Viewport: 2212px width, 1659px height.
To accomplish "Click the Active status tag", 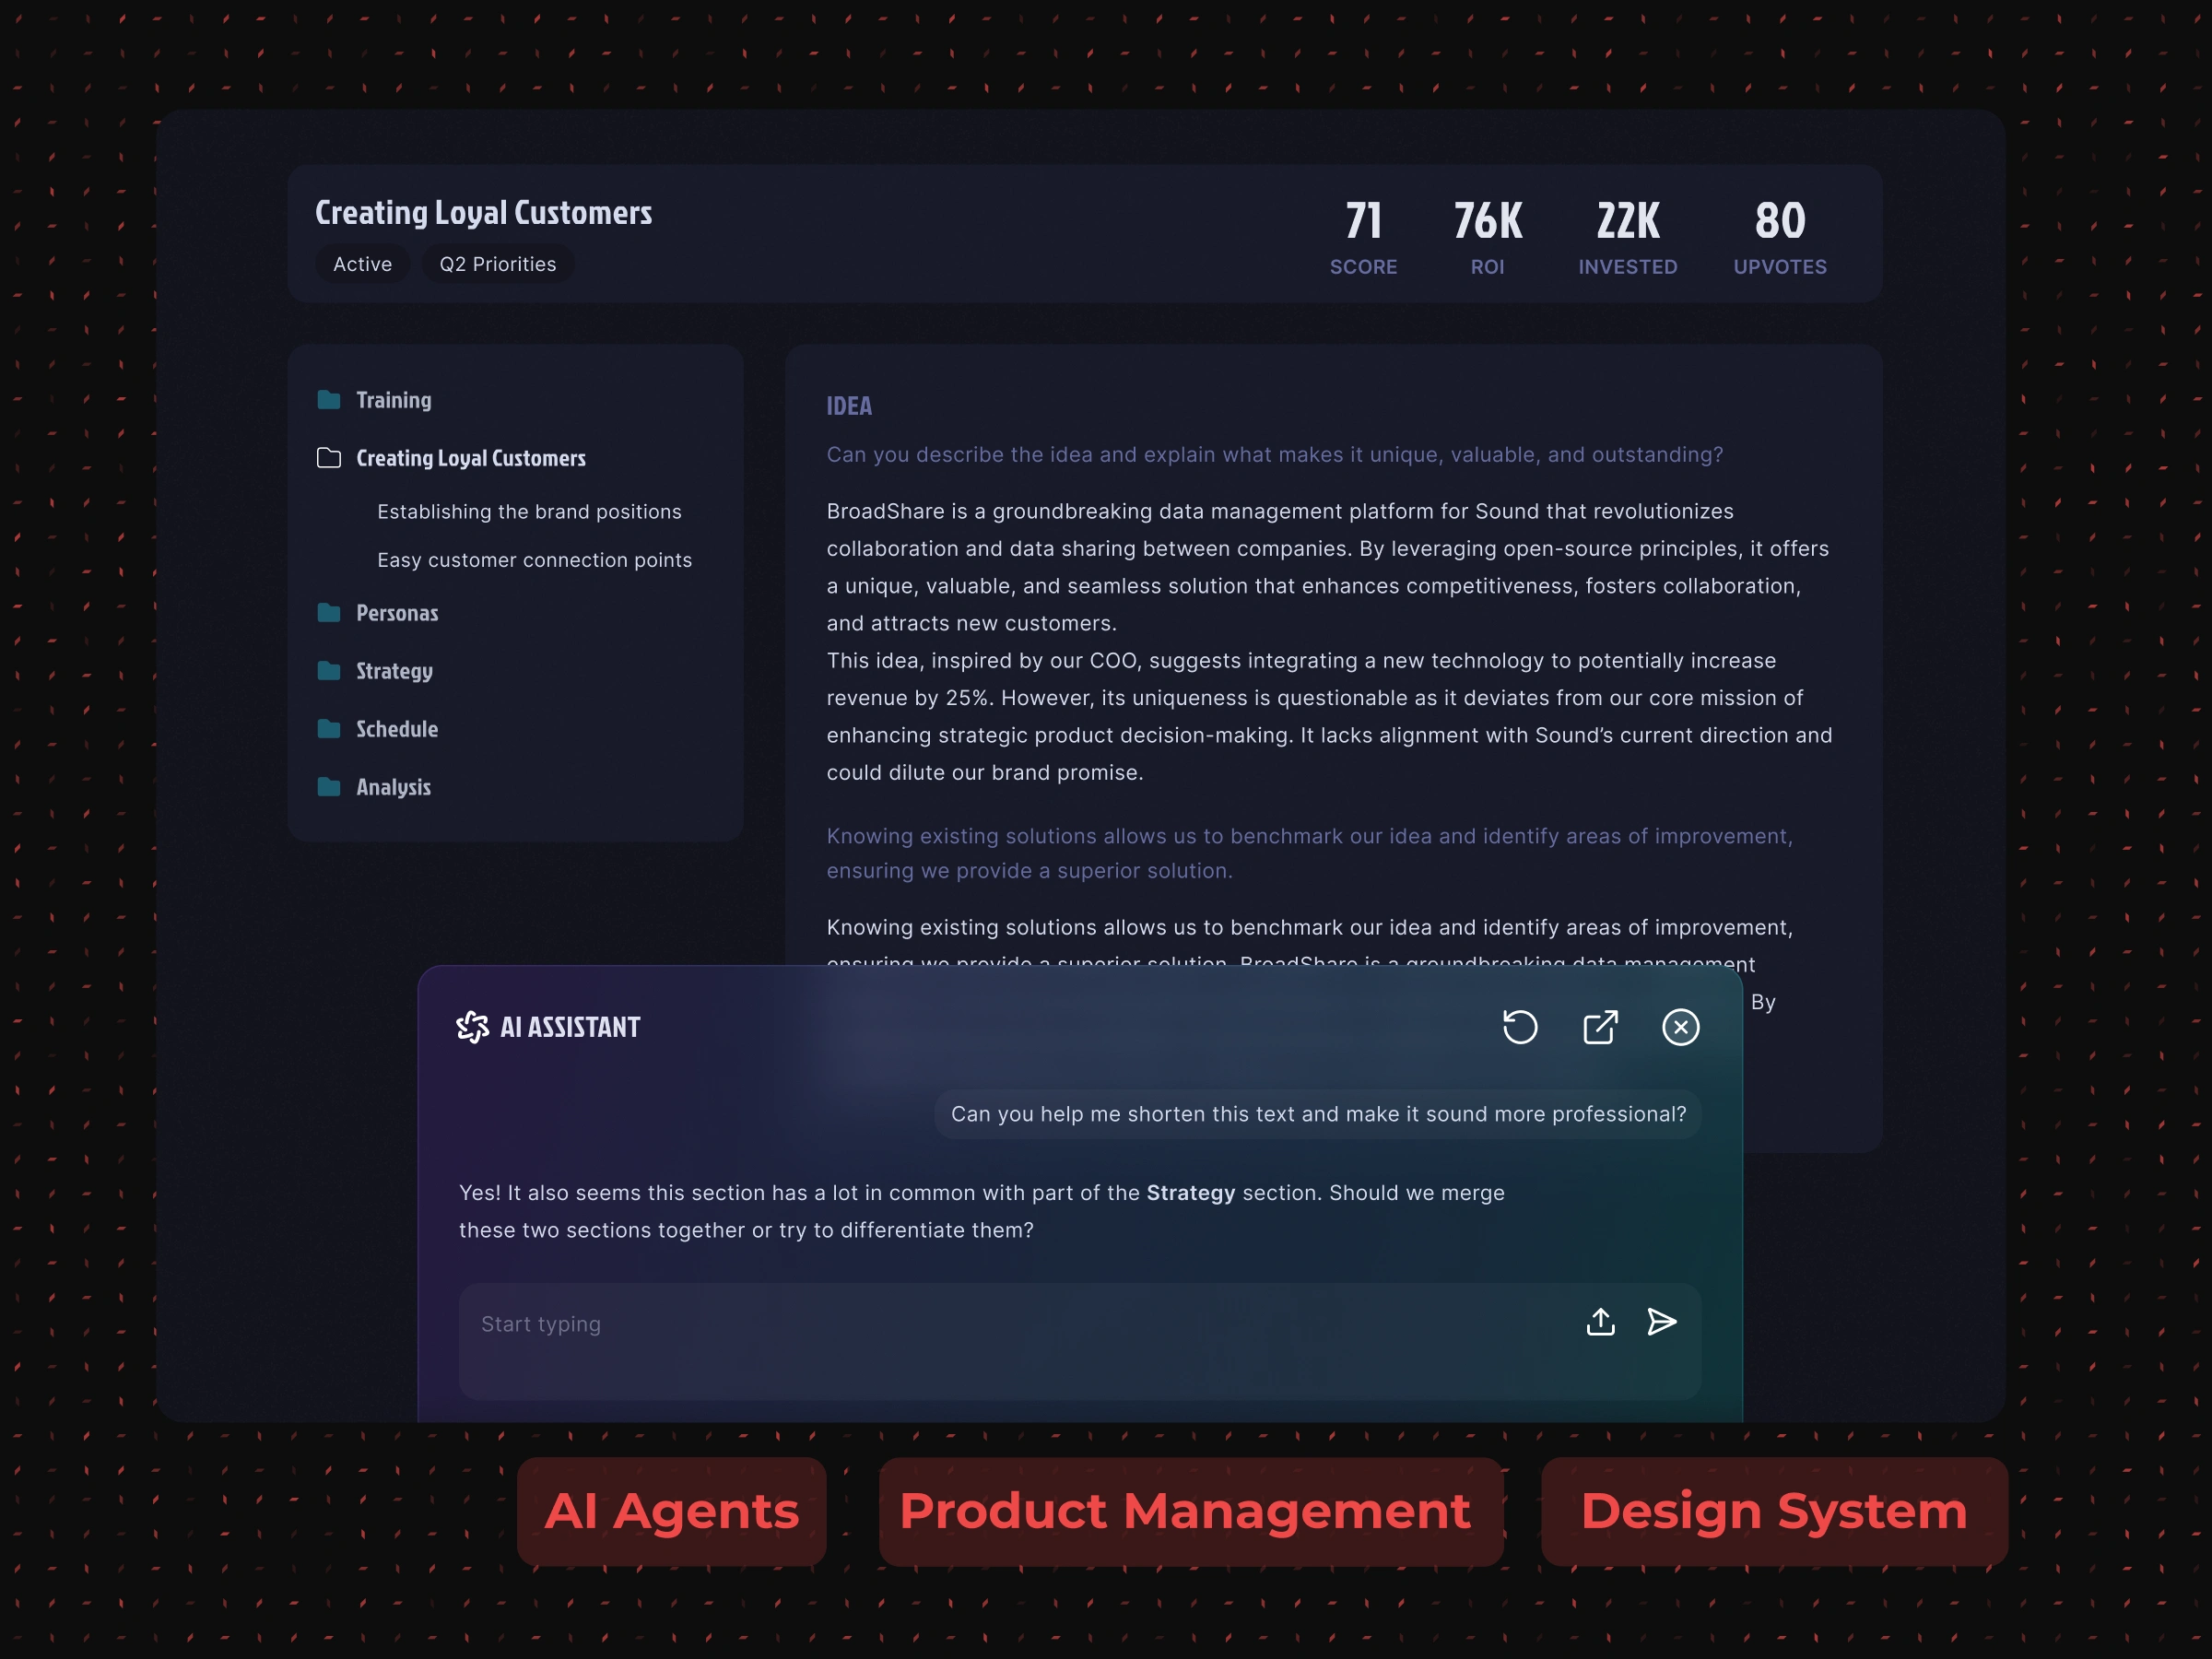I will (362, 264).
